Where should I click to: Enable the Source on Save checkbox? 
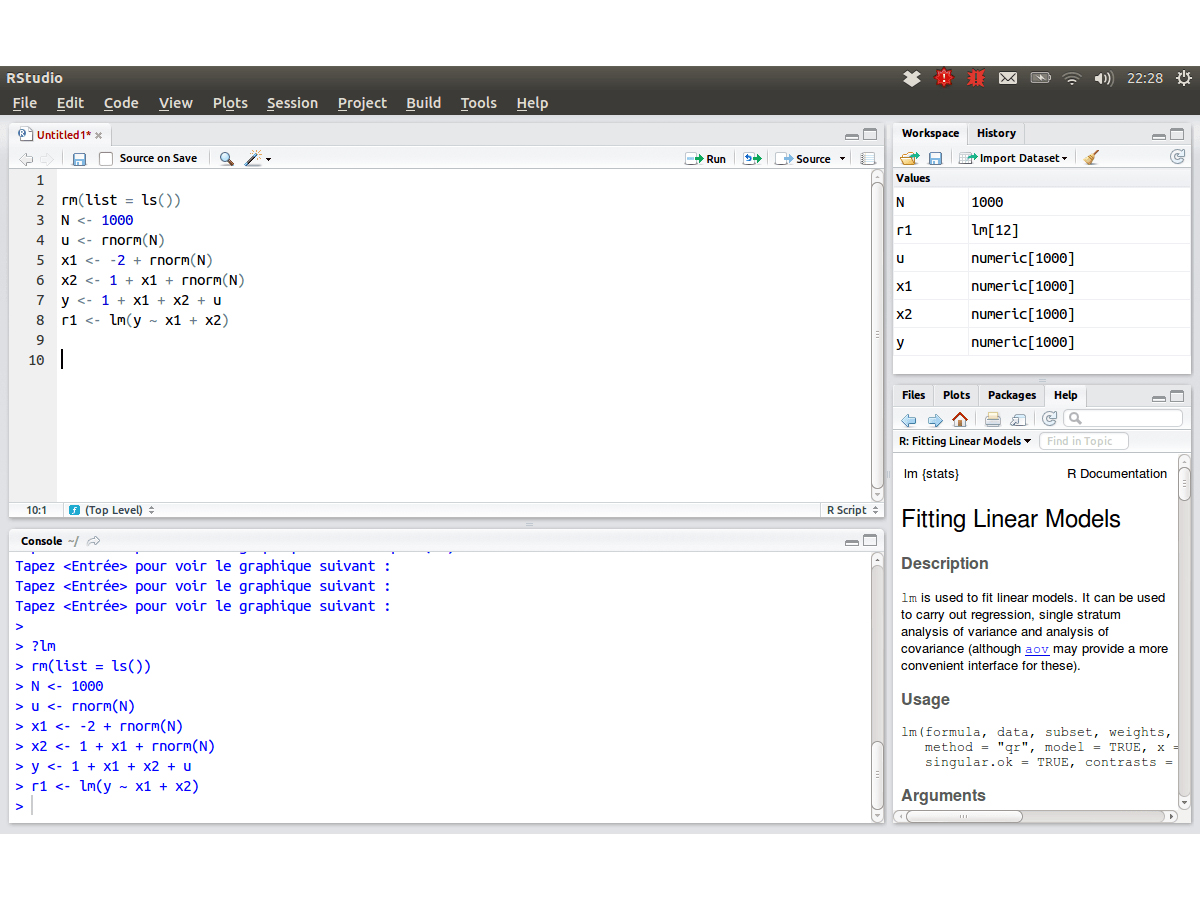[x=106, y=159]
